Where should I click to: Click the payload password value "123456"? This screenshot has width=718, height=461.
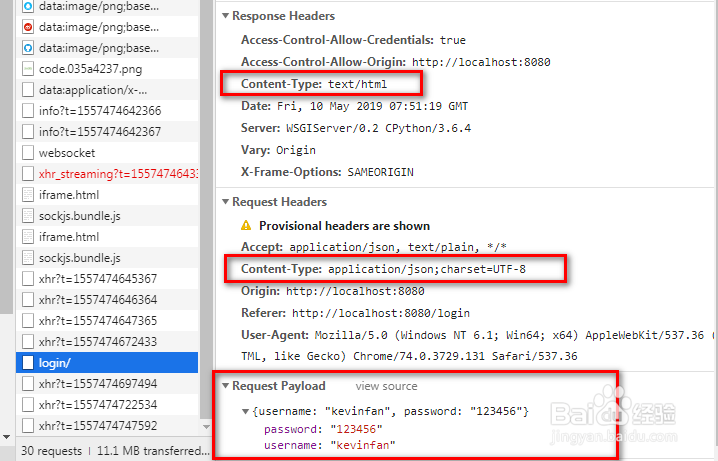click(356, 429)
